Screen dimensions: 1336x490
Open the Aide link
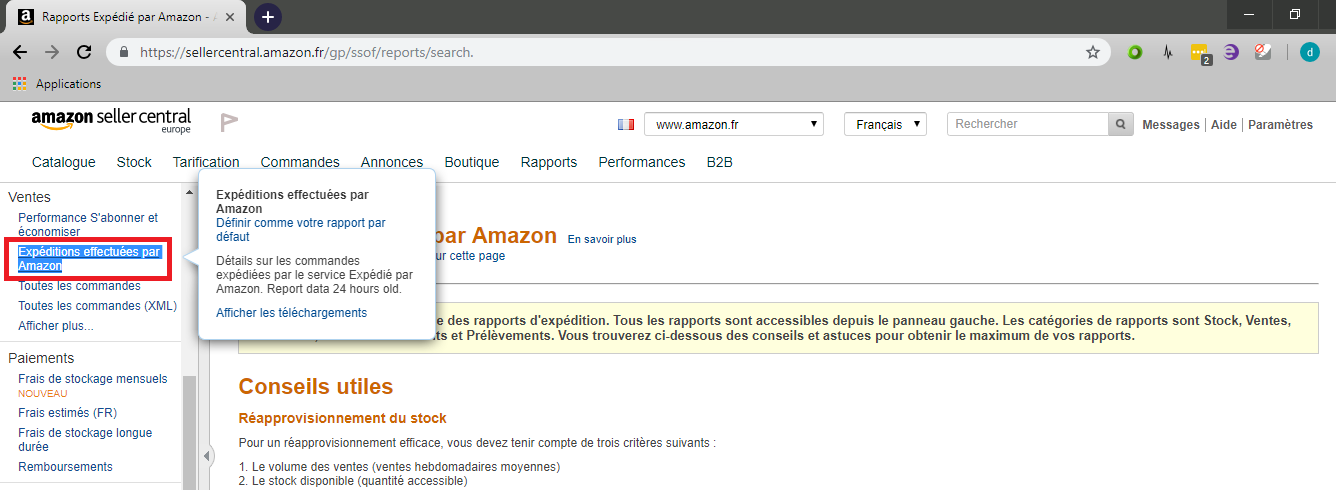(x=1223, y=125)
